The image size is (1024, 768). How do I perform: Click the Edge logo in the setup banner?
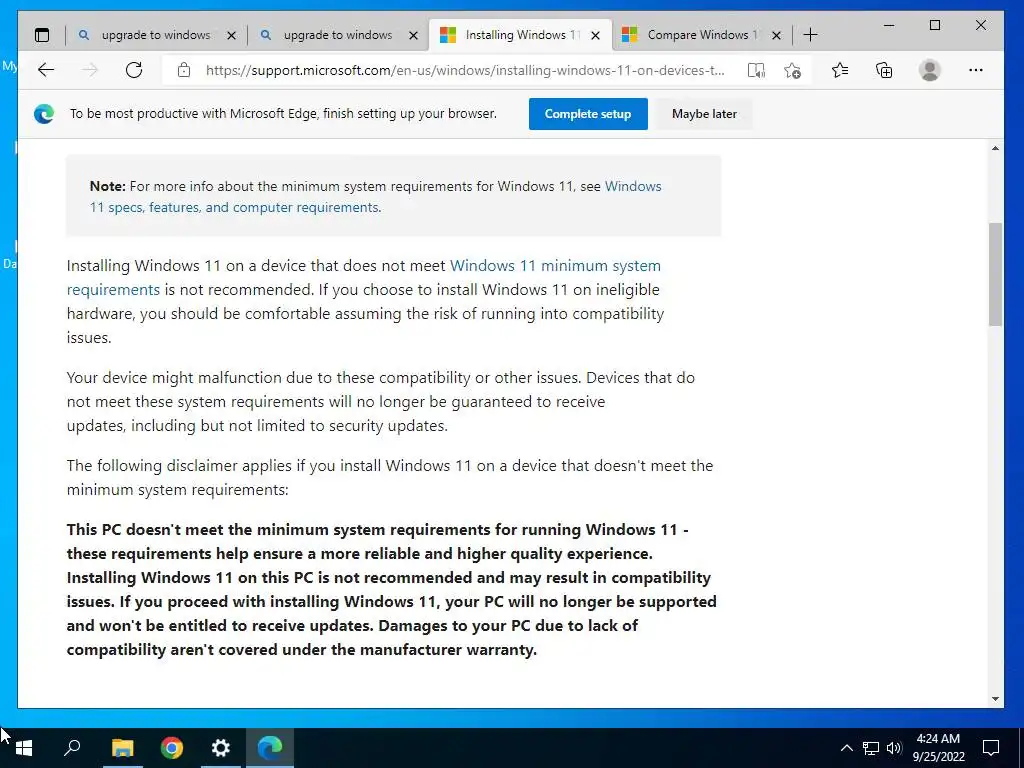(x=44, y=114)
